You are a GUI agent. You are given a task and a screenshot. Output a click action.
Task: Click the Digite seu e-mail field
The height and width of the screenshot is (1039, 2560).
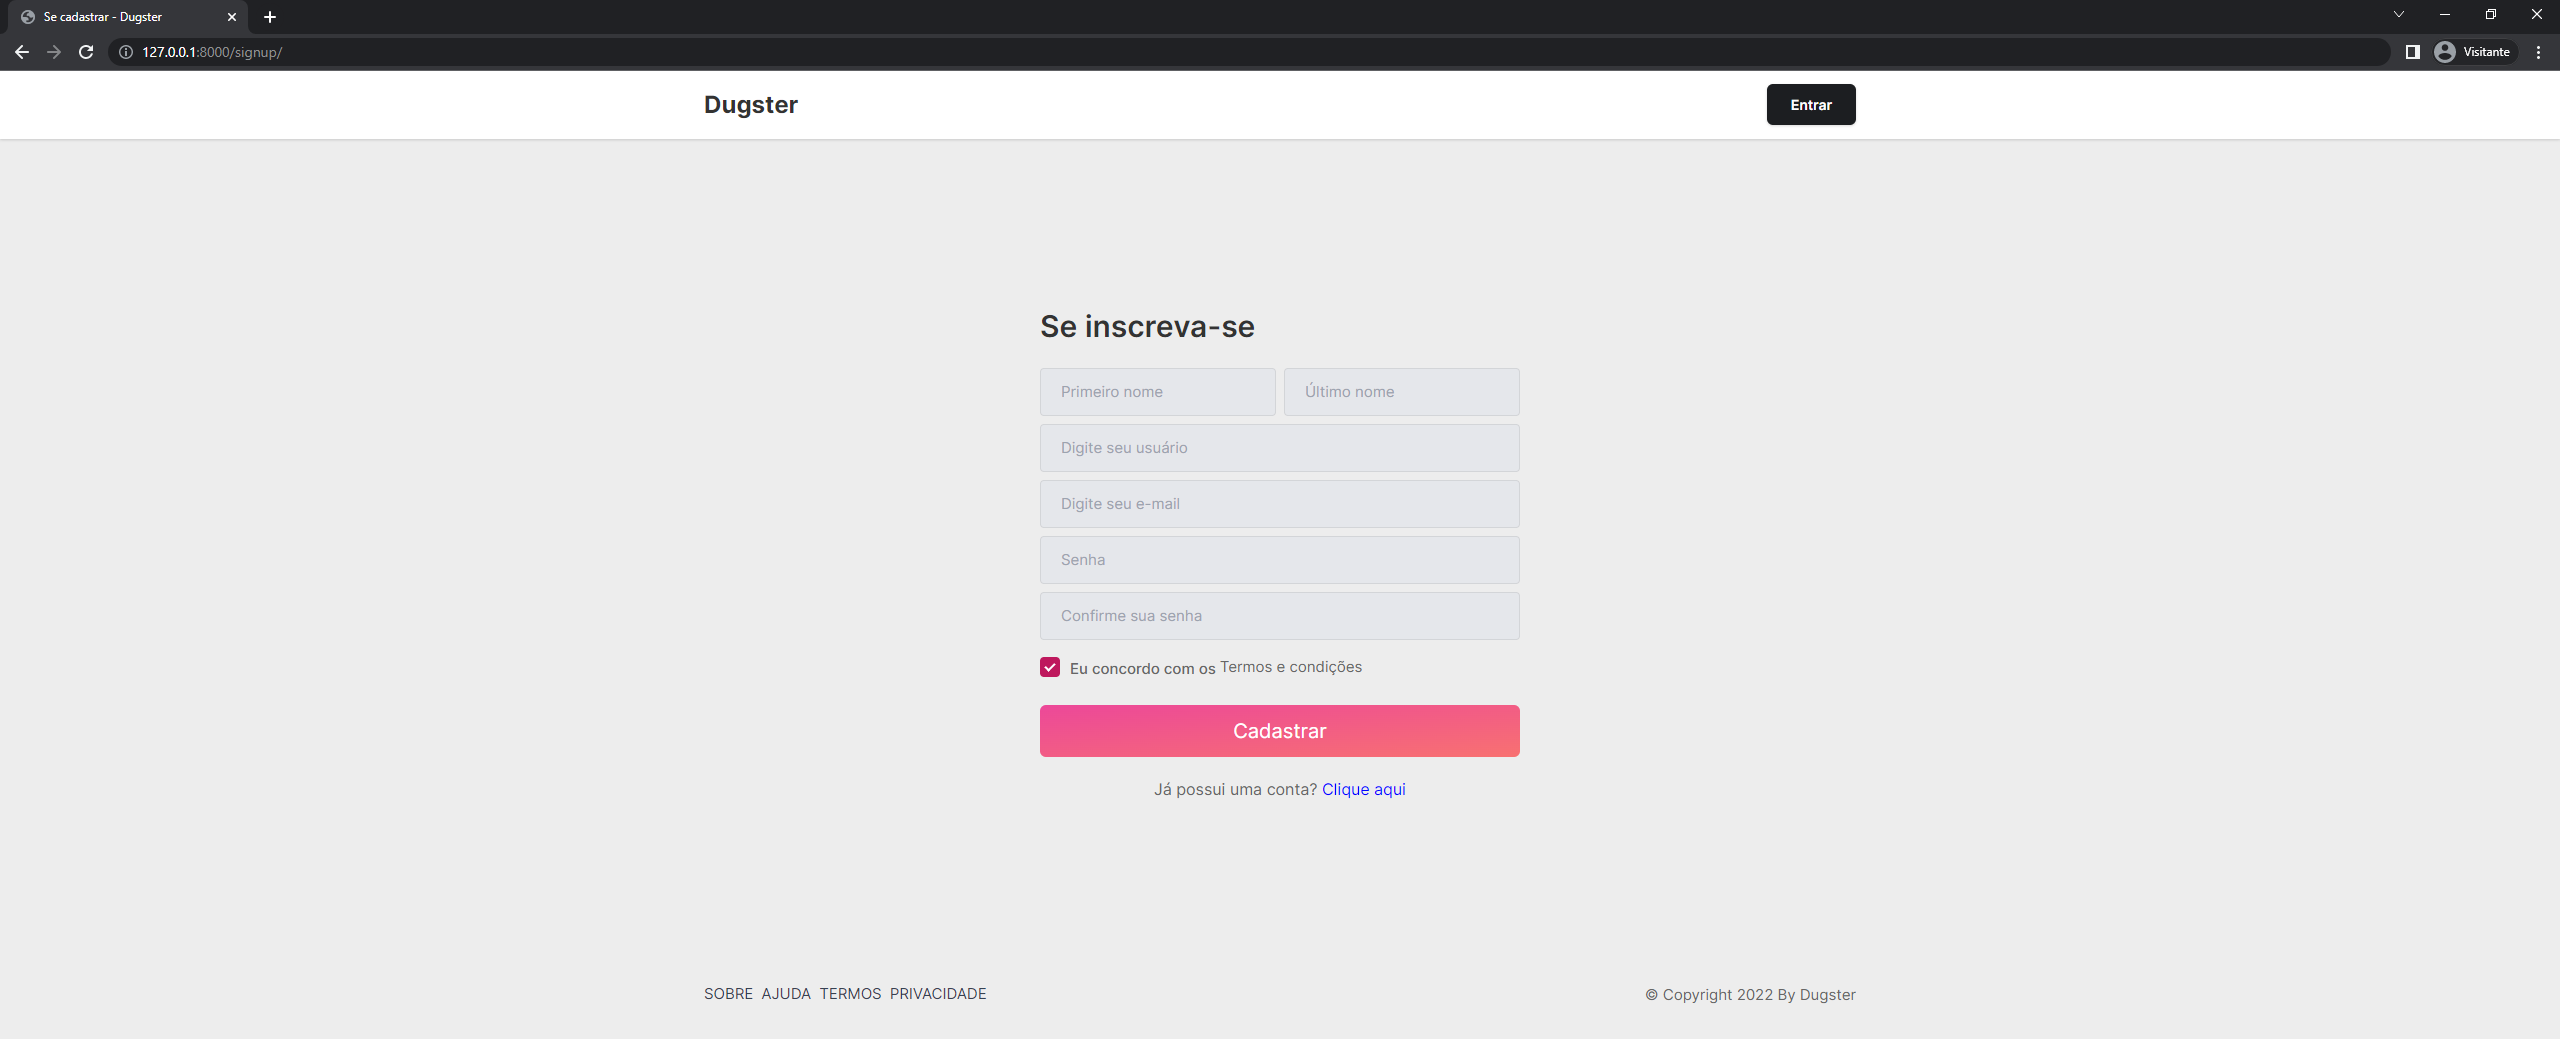(x=1279, y=504)
